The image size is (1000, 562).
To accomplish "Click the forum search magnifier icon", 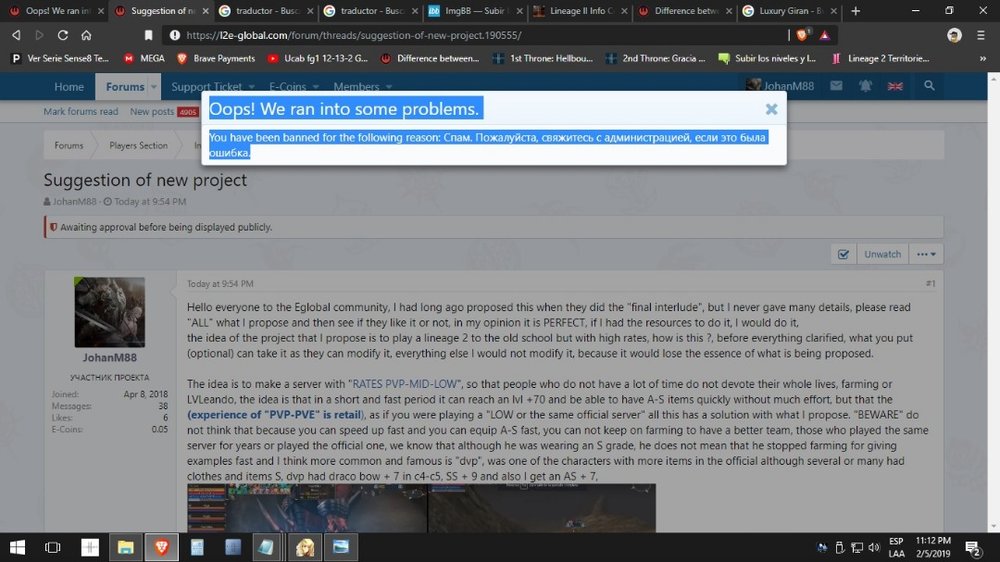I will coord(930,87).
